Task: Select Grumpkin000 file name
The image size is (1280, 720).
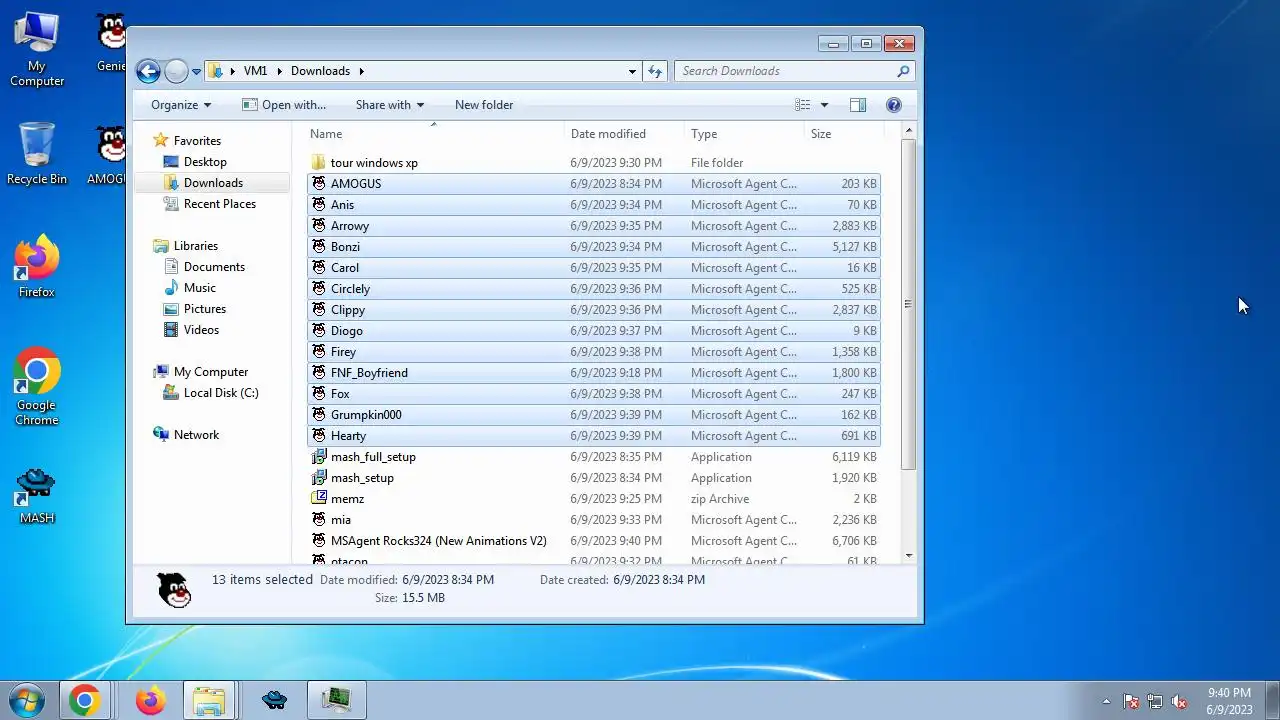Action: (x=366, y=415)
